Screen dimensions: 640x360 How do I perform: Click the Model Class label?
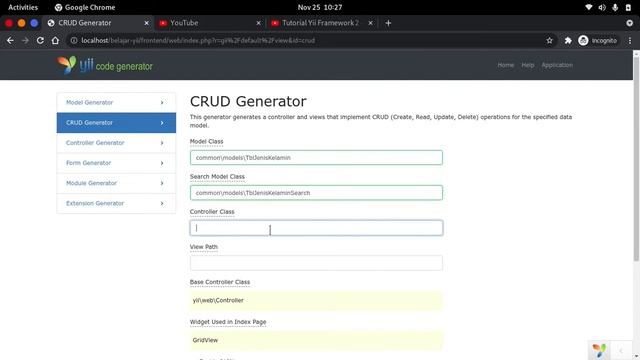click(207, 141)
